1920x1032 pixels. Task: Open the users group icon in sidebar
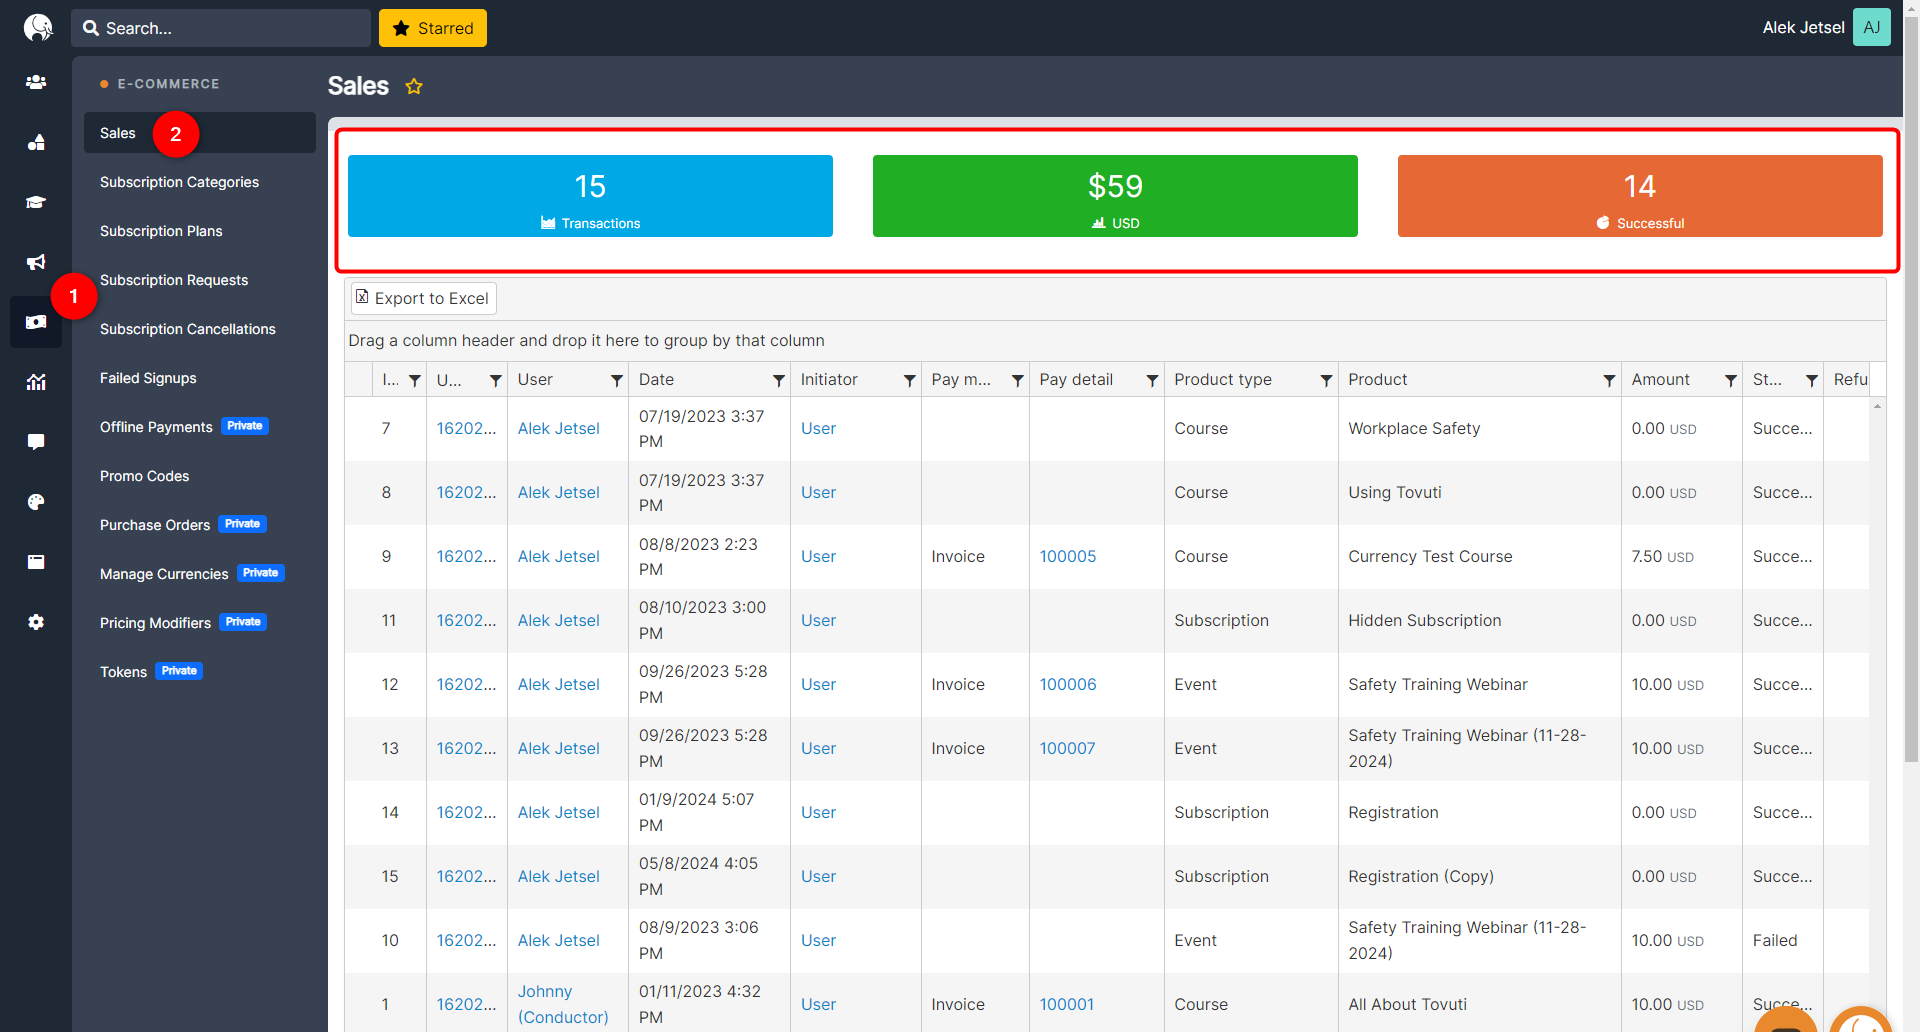[36, 82]
